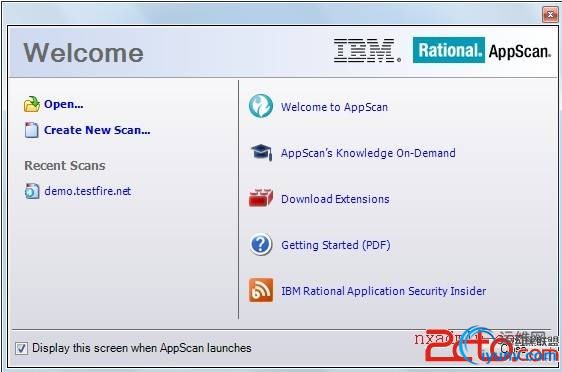Click the Open folder icon
Screen dimensions: 562x372
click(32, 104)
